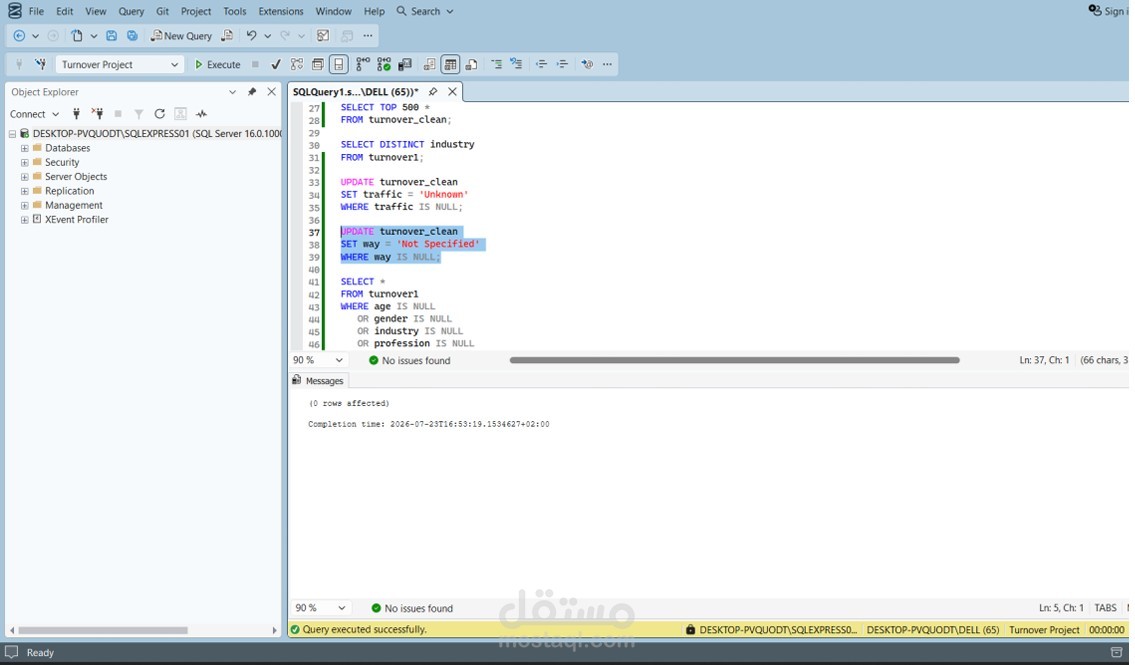The width and height of the screenshot is (1135, 665).
Task: Open the Object Explorer window position dropdown
Action: pyautogui.click(x=232, y=92)
